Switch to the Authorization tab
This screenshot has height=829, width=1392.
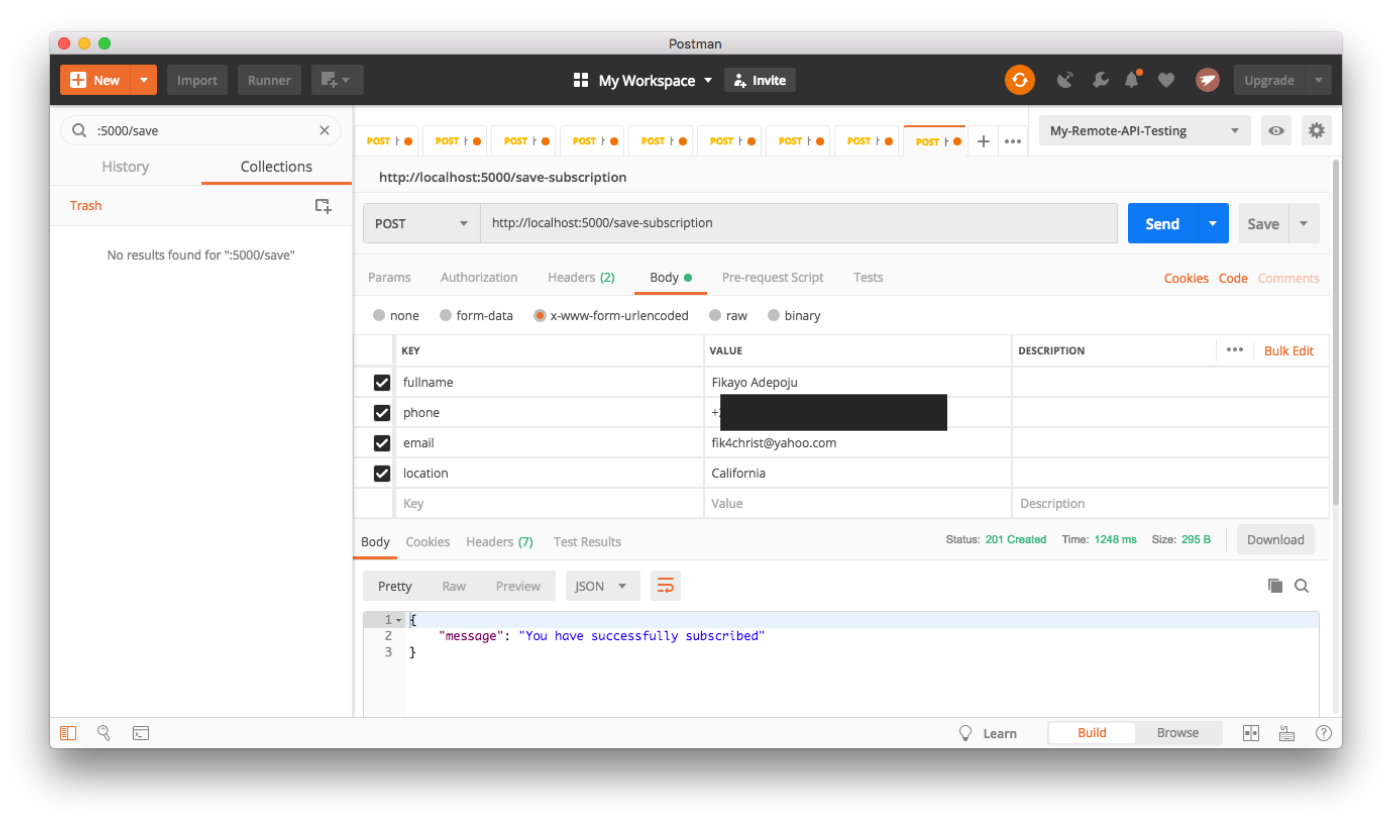(x=479, y=278)
